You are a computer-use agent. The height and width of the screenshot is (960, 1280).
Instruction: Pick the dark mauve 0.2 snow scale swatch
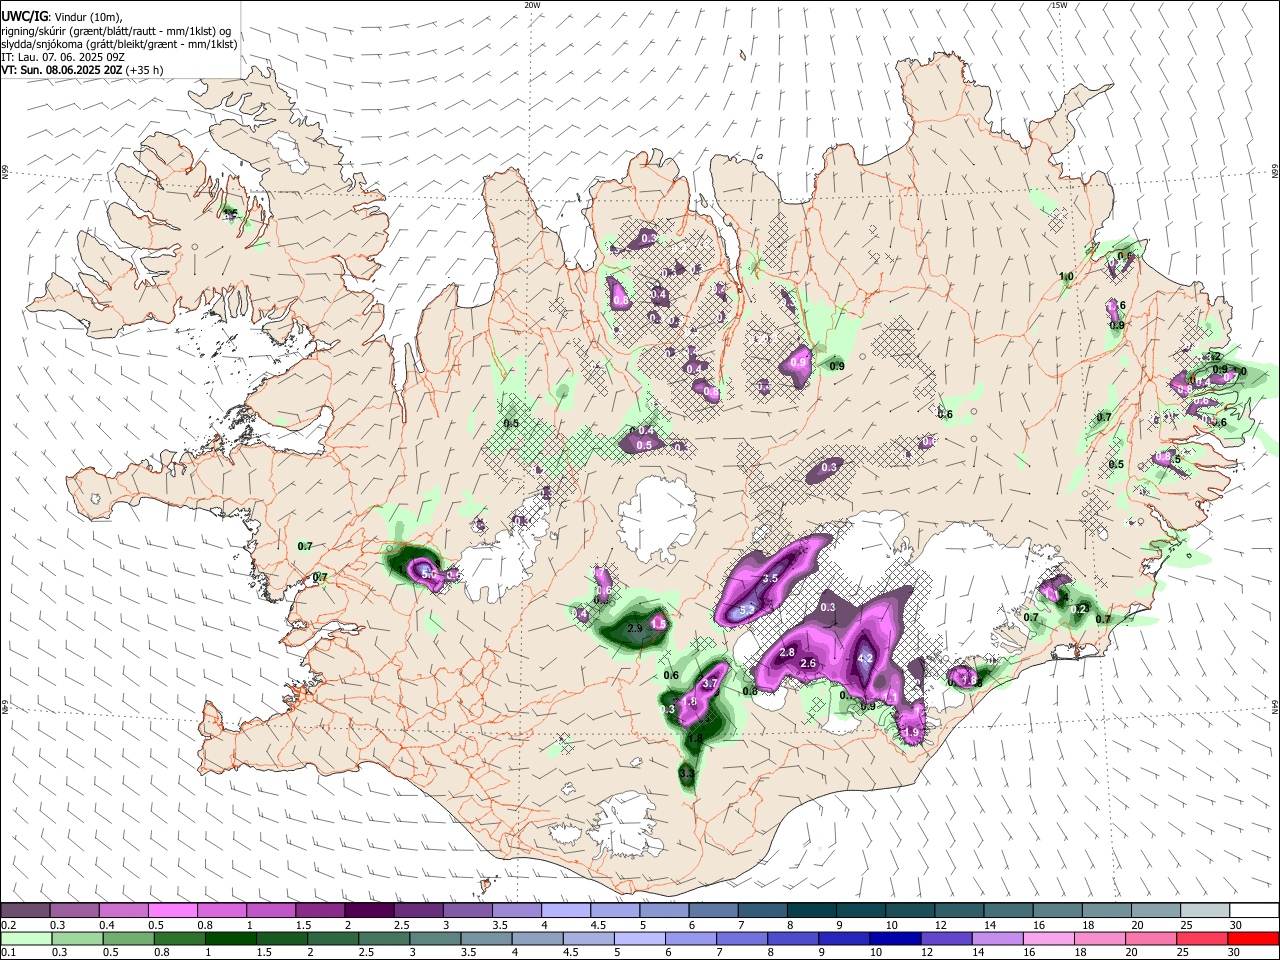(25, 910)
